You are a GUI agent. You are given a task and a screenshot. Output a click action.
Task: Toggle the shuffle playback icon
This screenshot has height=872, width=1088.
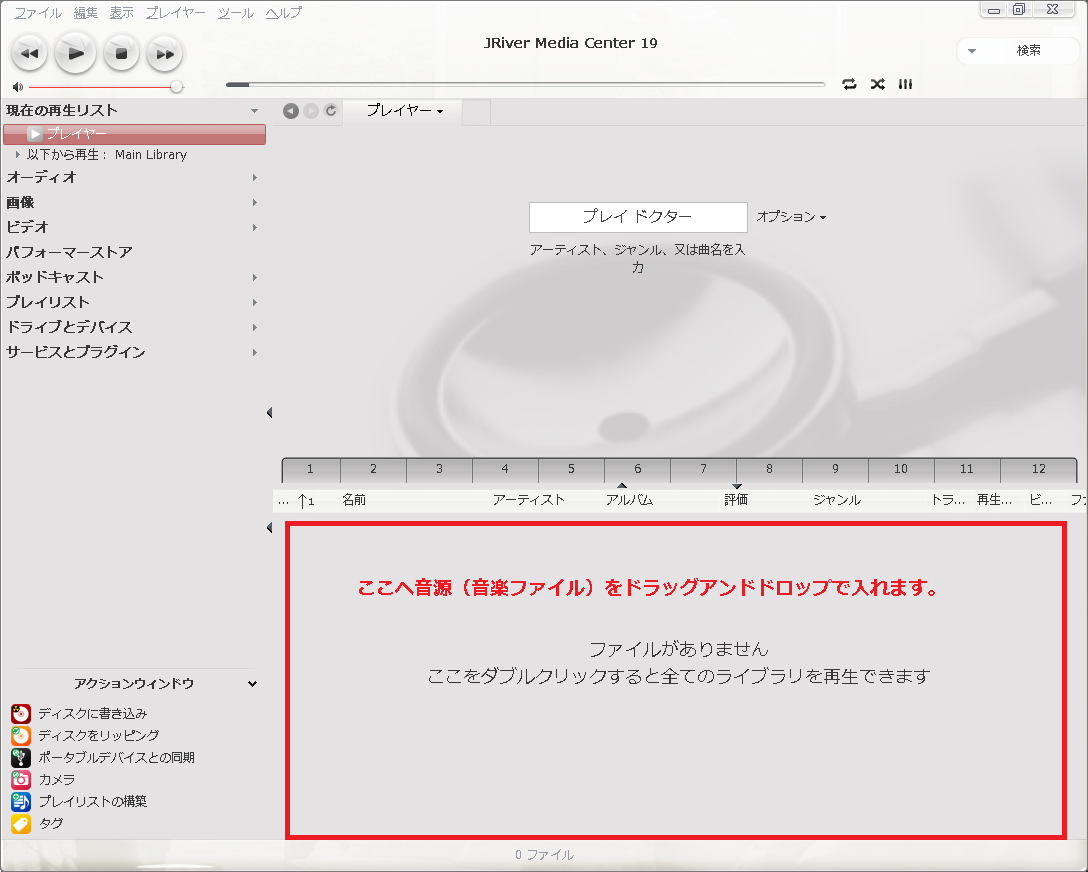(877, 84)
